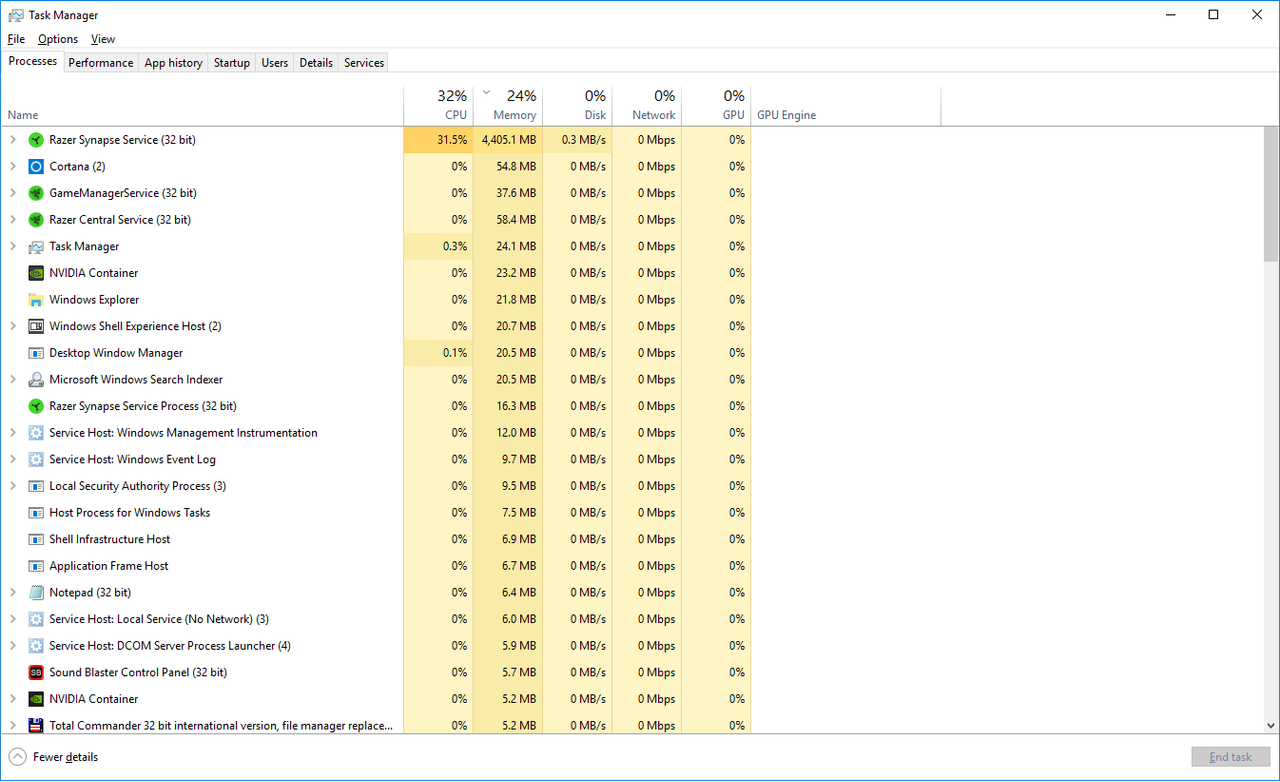Click the Local Security Authority Process icon
Screen dimensions: 1280x782
coord(36,486)
